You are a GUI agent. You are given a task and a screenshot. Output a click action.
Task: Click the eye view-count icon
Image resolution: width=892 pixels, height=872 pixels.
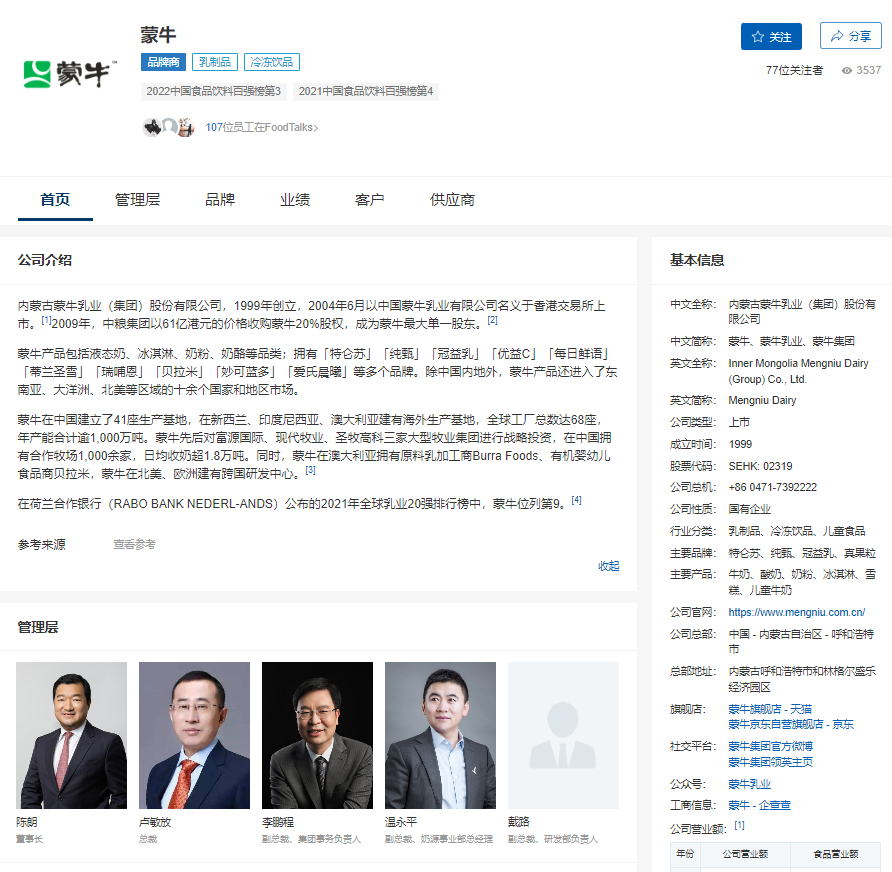pos(846,71)
